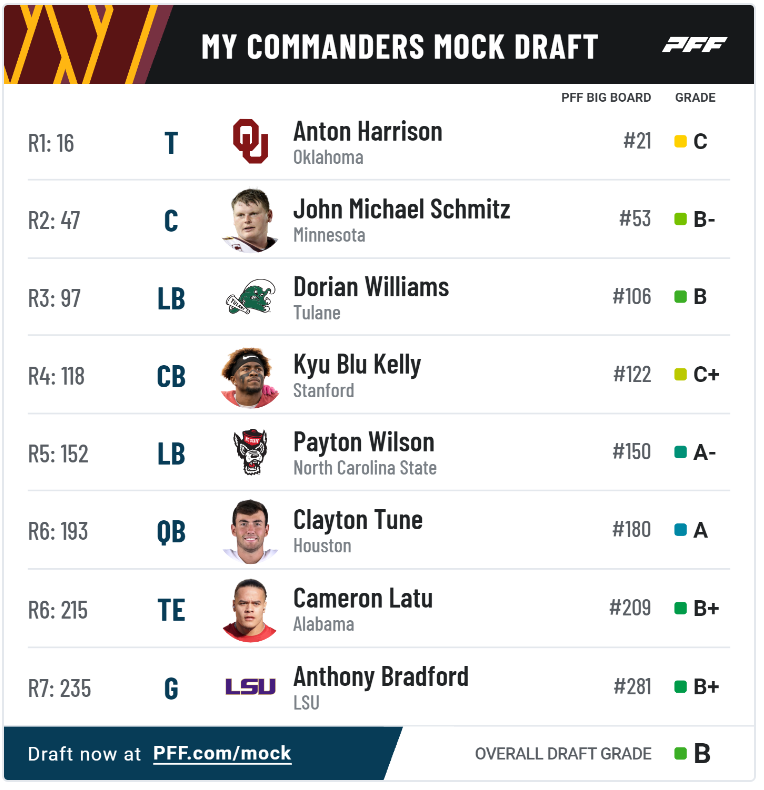Click John Michael Schmitz's headshot
Screen dimensions: 764x790
coord(250,220)
